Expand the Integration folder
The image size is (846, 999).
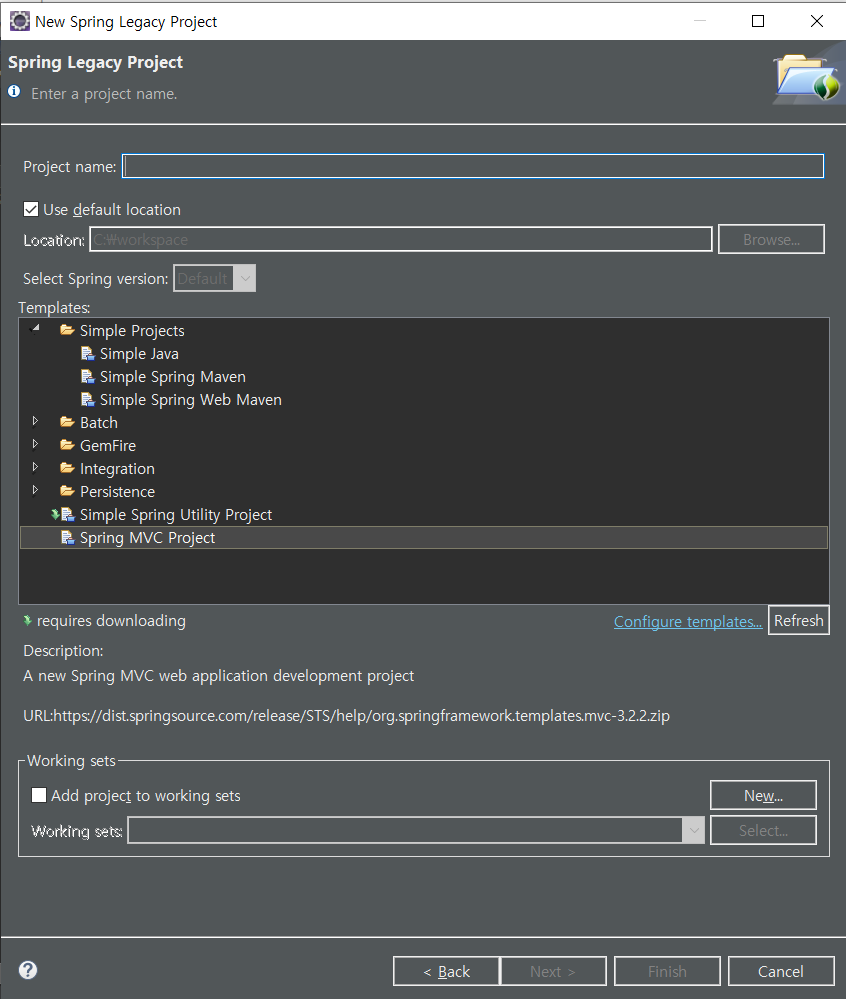tap(36, 467)
